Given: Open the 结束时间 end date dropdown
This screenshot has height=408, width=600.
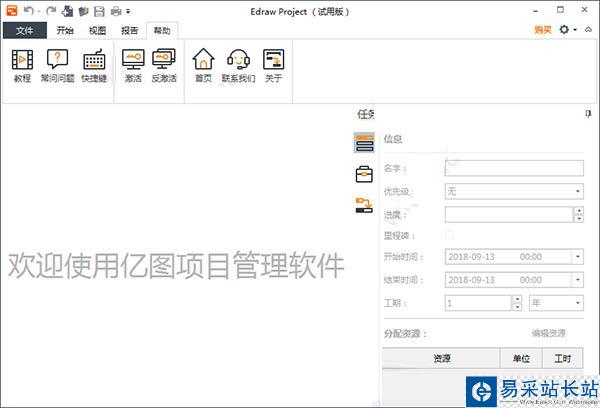Looking at the screenshot, I should tap(578, 280).
